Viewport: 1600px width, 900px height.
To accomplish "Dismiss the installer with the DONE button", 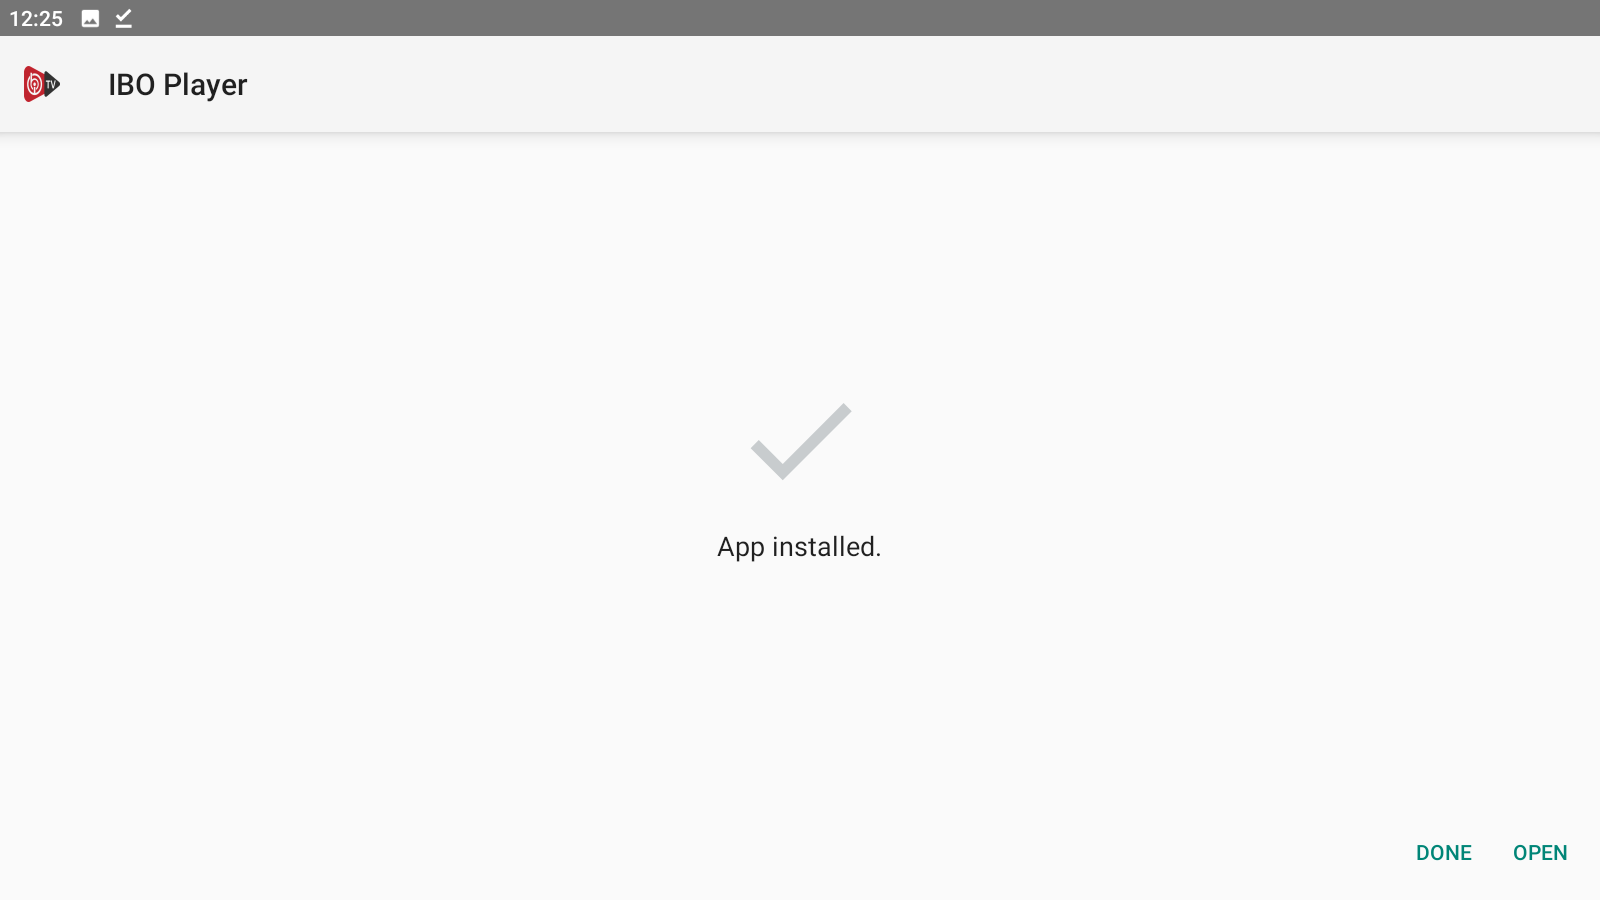I will 1444,853.
